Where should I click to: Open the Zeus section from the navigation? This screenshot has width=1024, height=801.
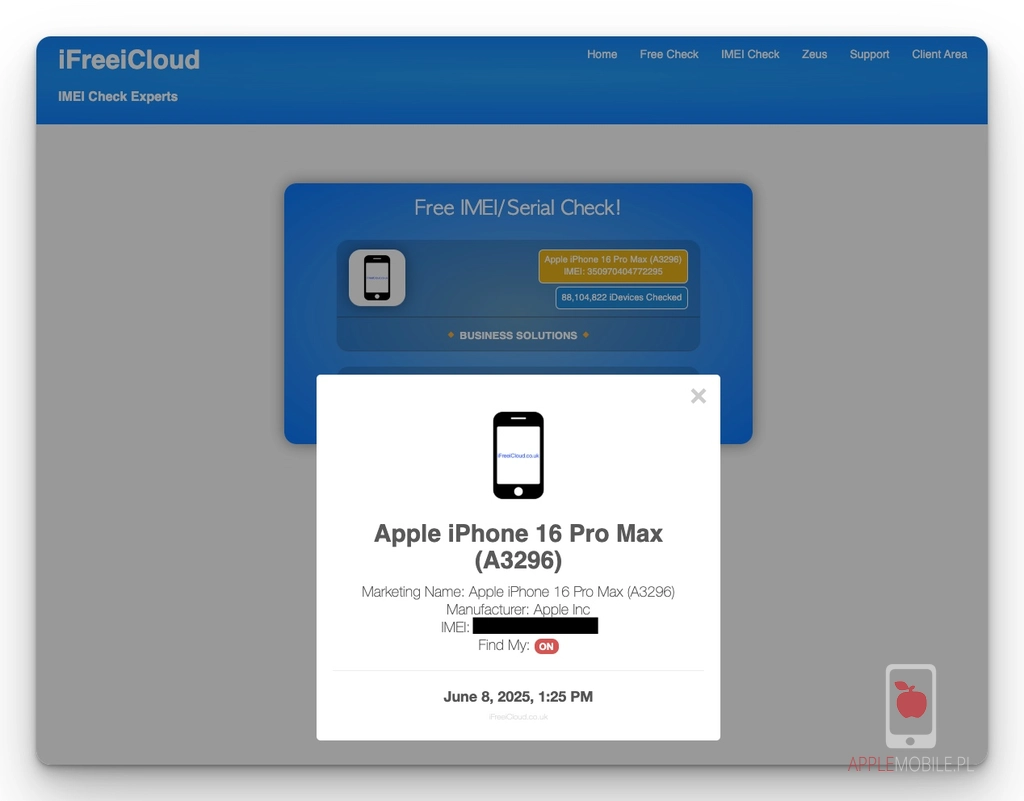[x=814, y=55]
